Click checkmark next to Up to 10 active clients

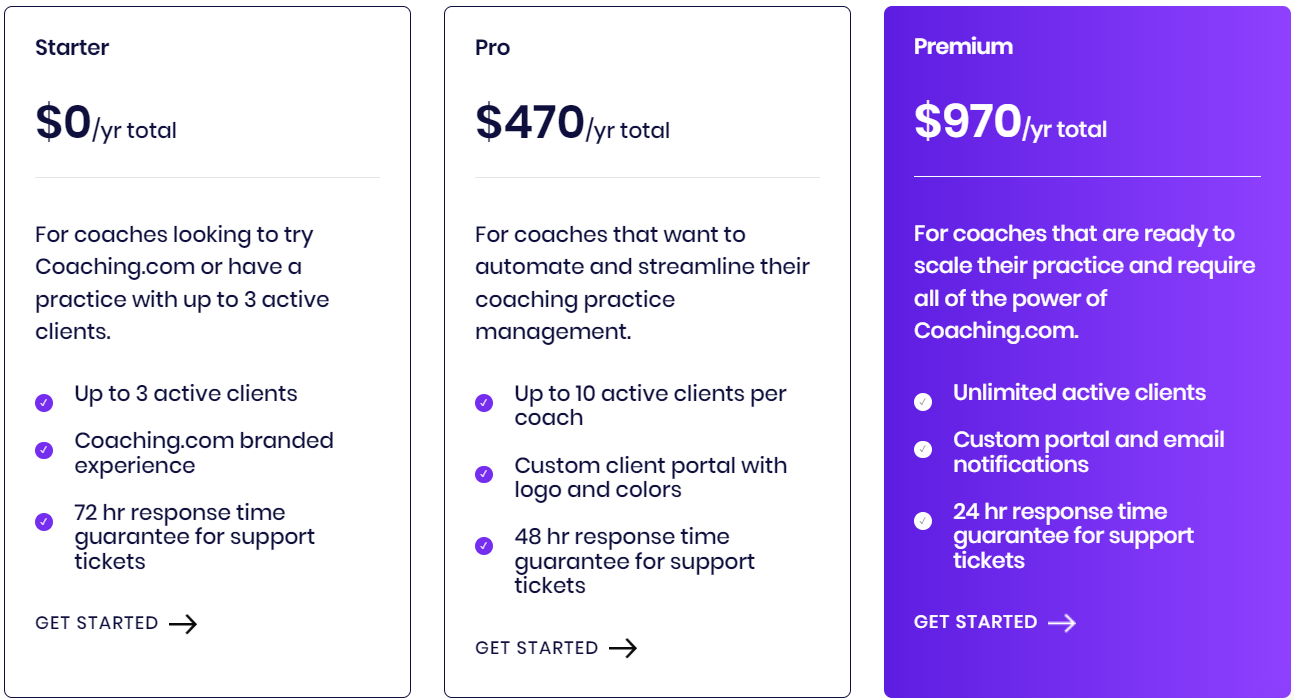click(x=484, y=403)
